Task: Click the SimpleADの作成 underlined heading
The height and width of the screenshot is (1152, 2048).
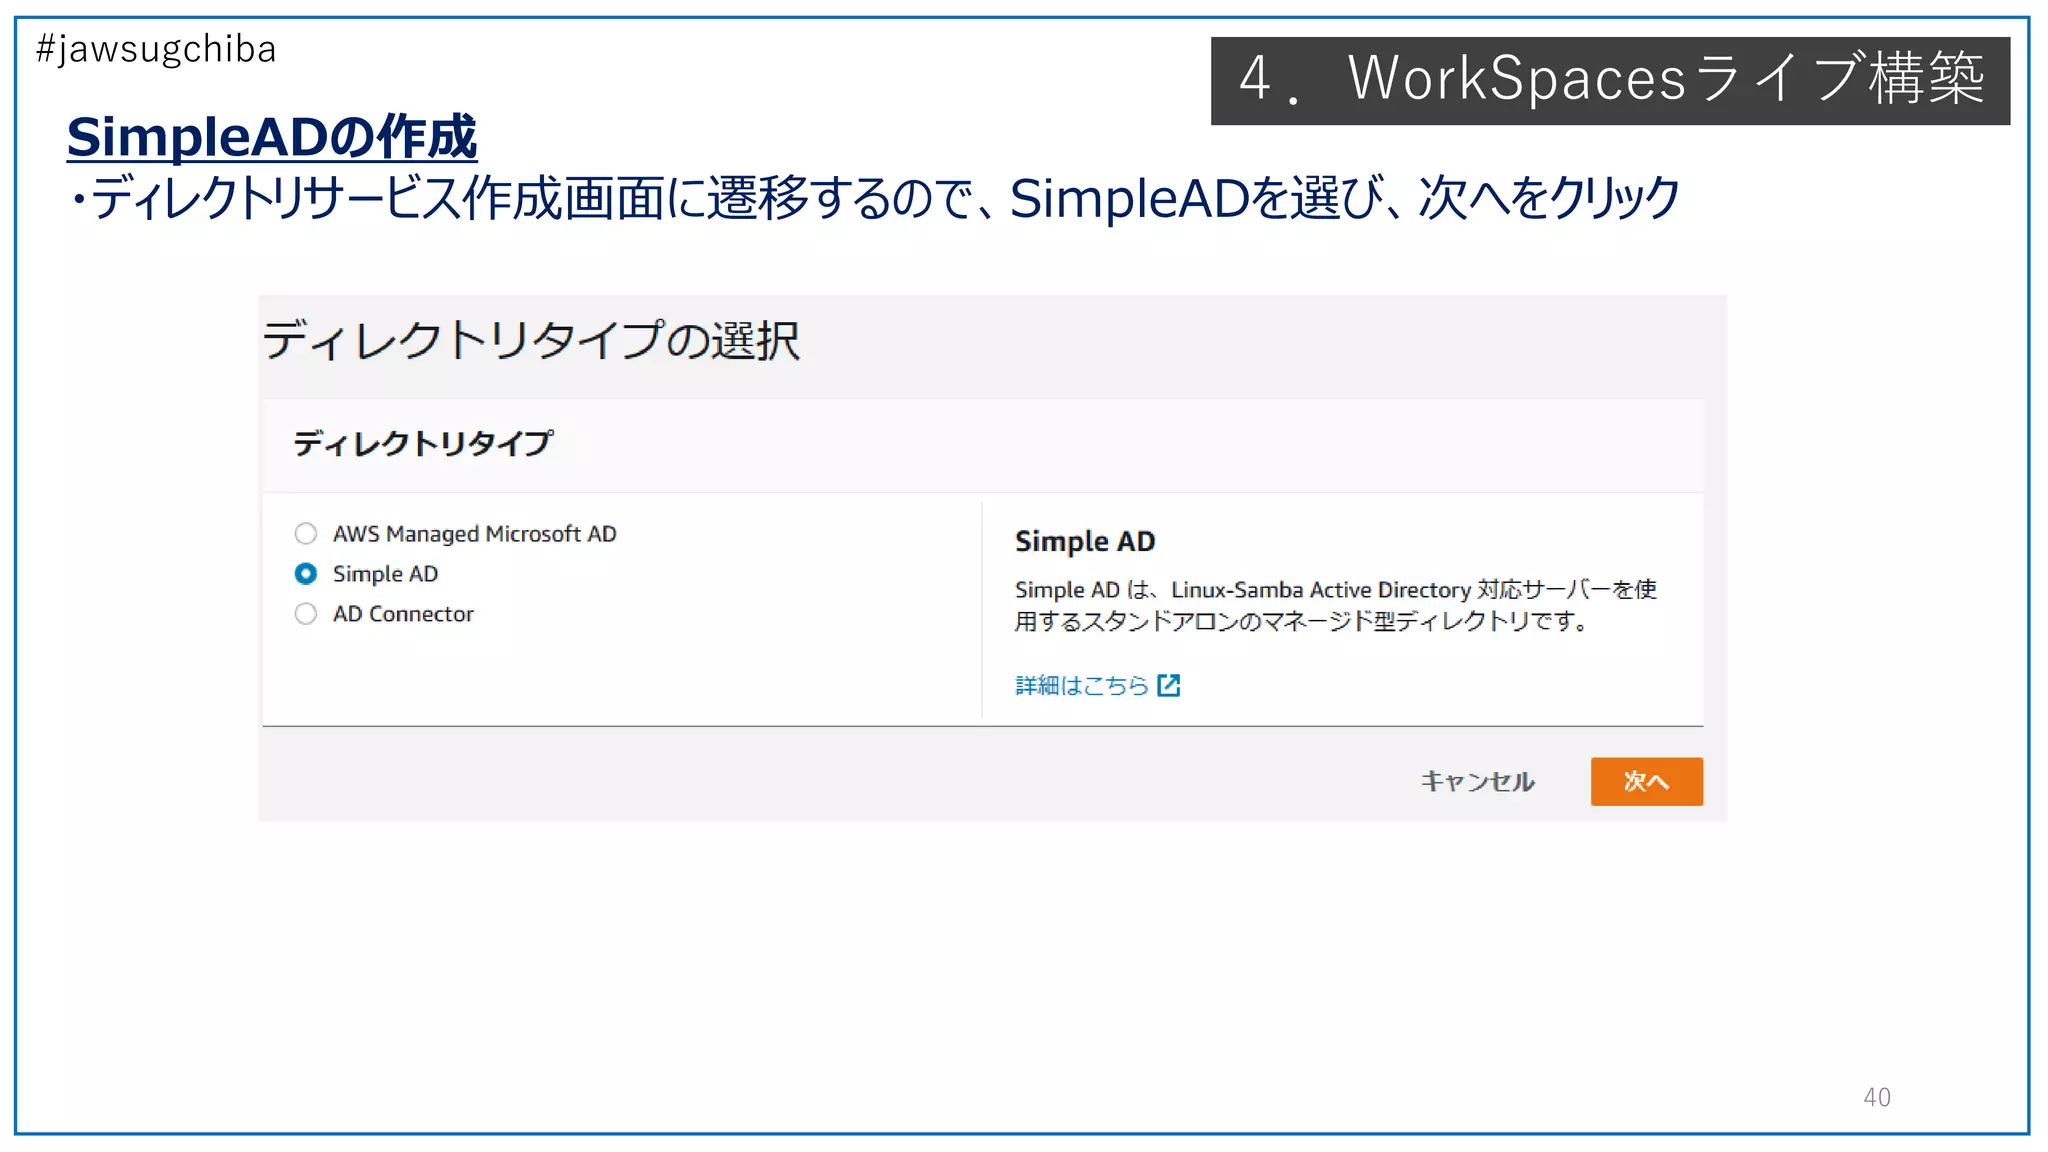Action: point(272,137)
